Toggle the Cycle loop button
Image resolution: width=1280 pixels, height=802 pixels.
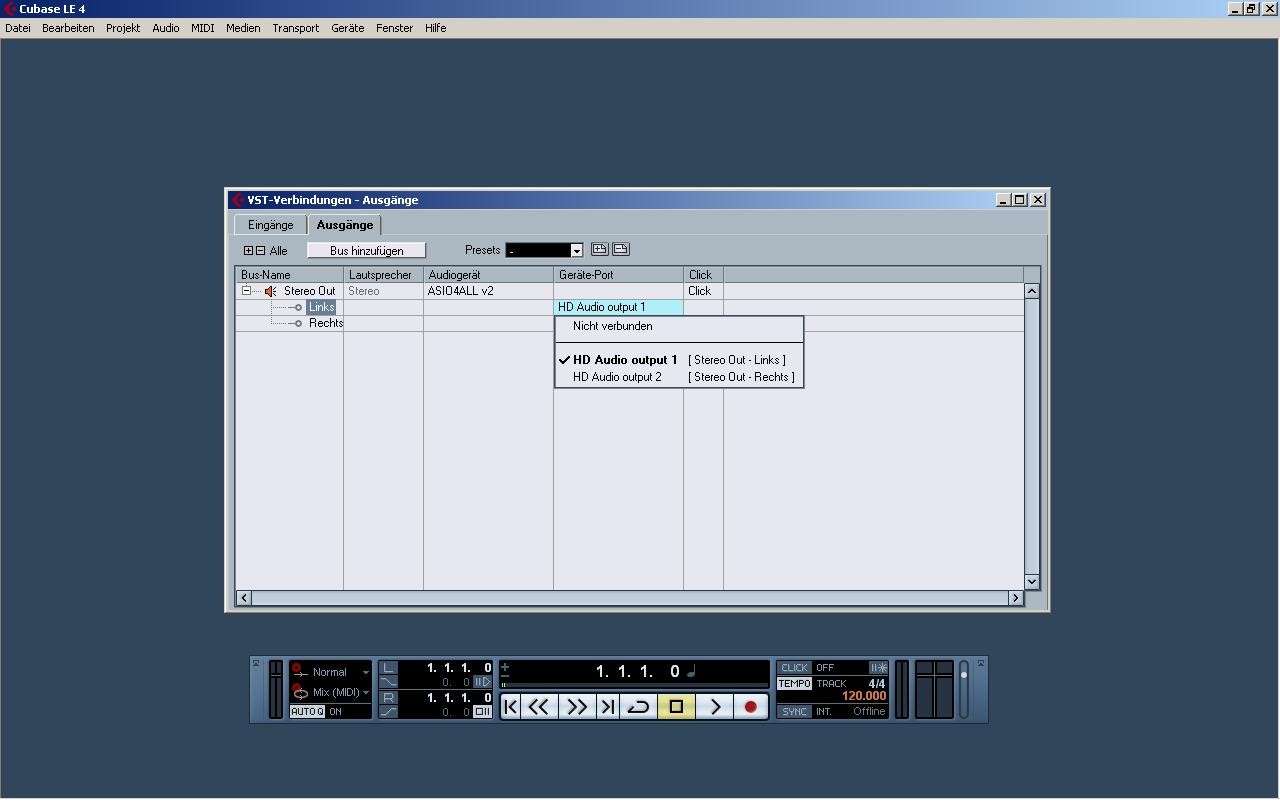pos(637,707)
